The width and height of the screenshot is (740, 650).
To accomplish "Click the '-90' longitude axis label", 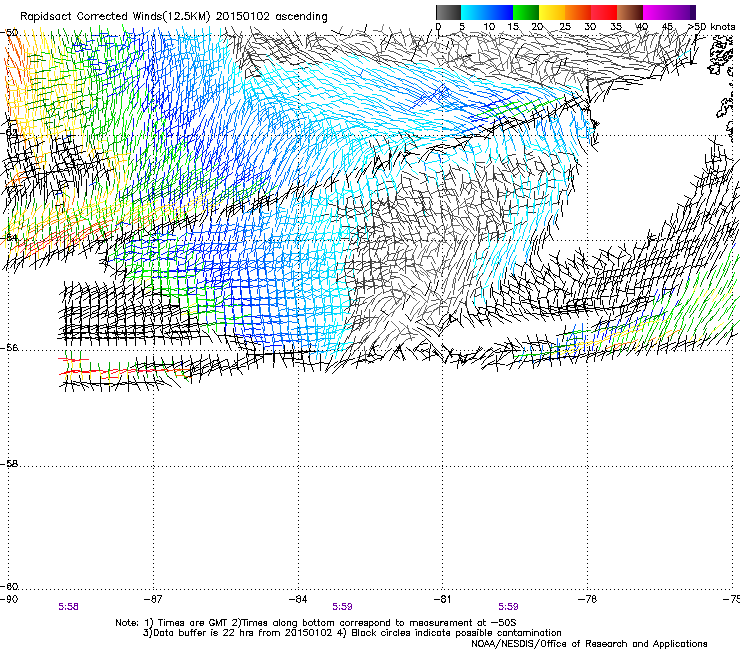I will pos(9,599).
